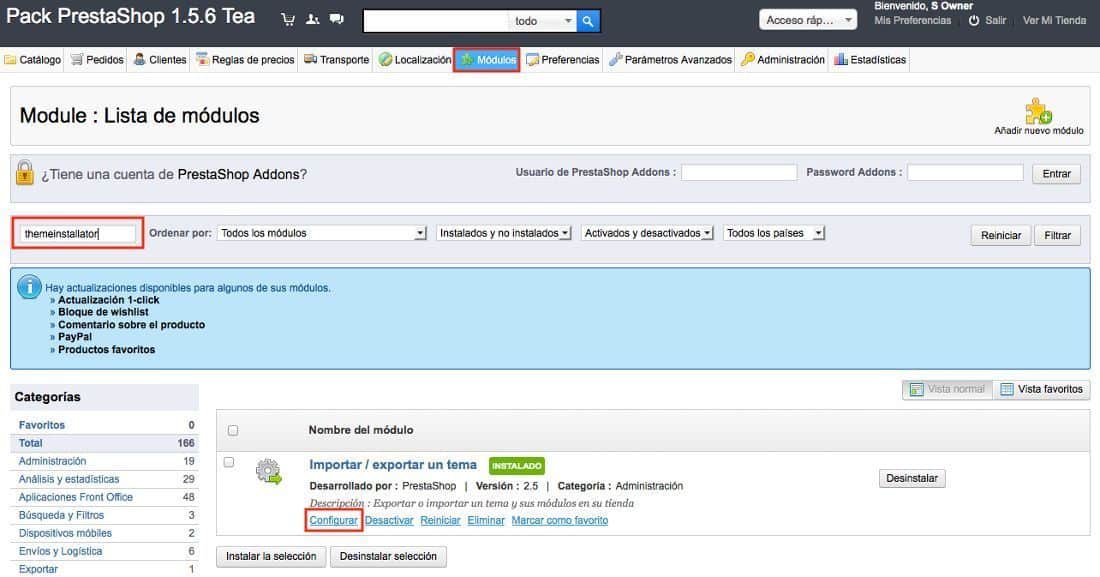The image size is (1100, 577).
Task: Click 'Bloque de wishlist' update entry
Action: [x=103, y=312]
